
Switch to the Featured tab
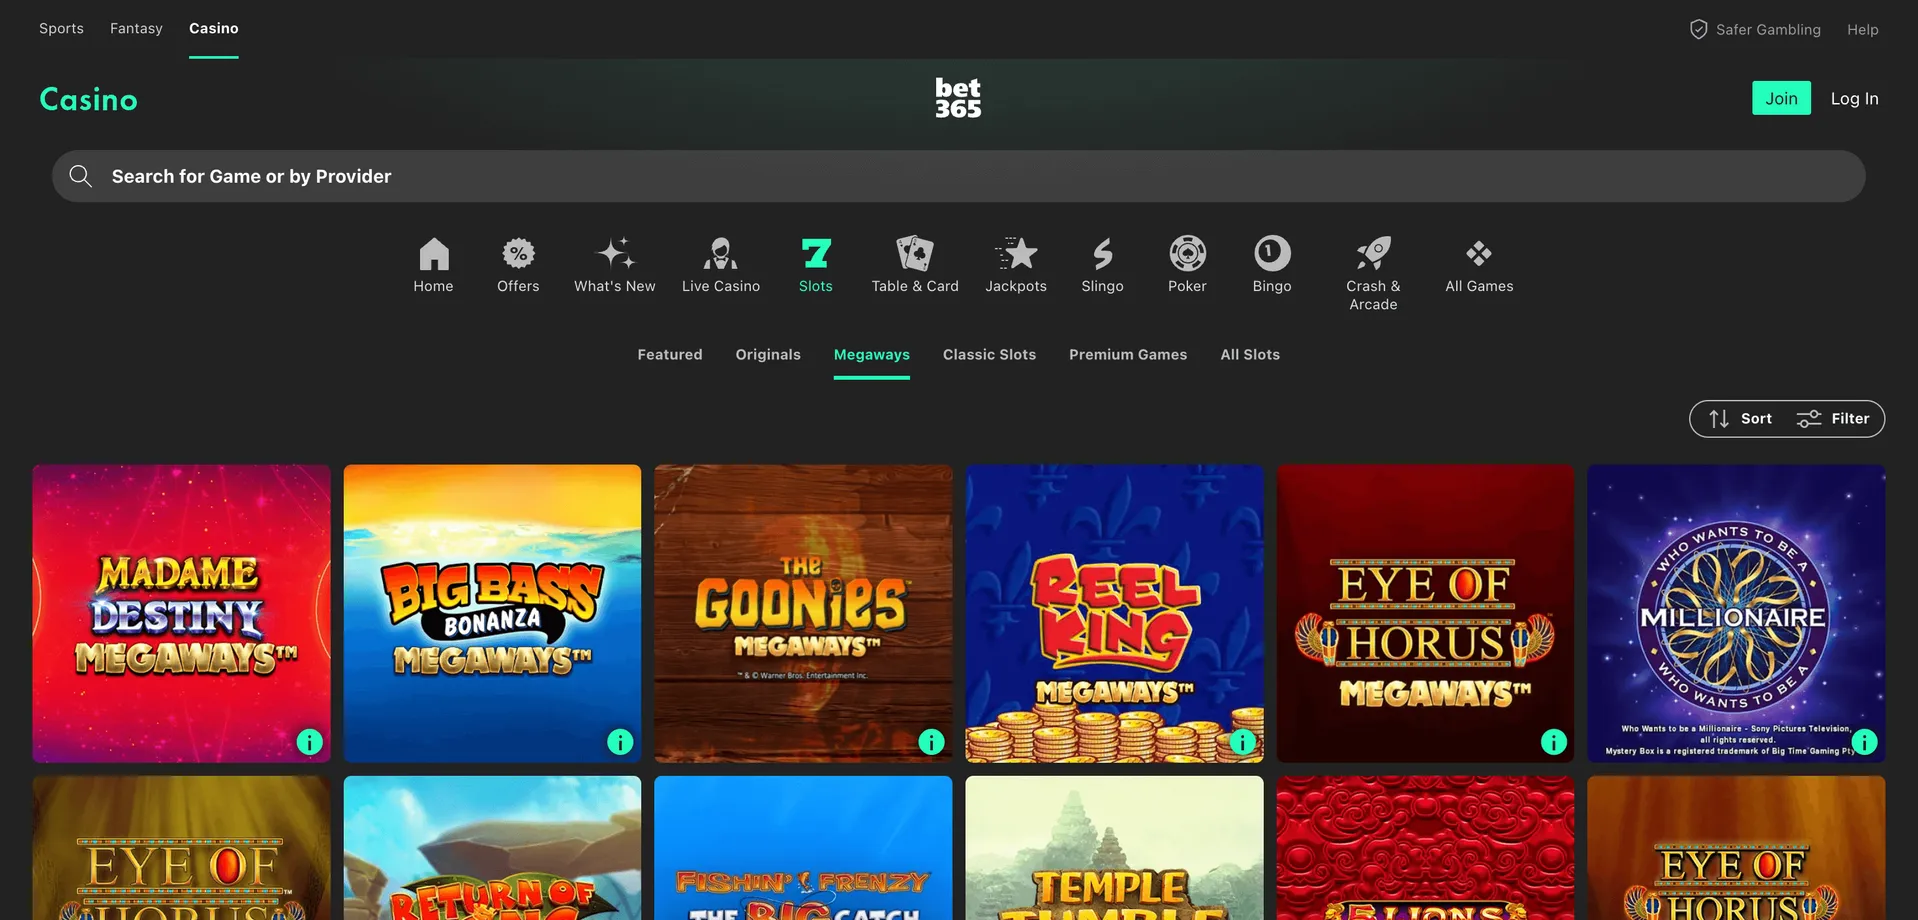coord(670,355)
